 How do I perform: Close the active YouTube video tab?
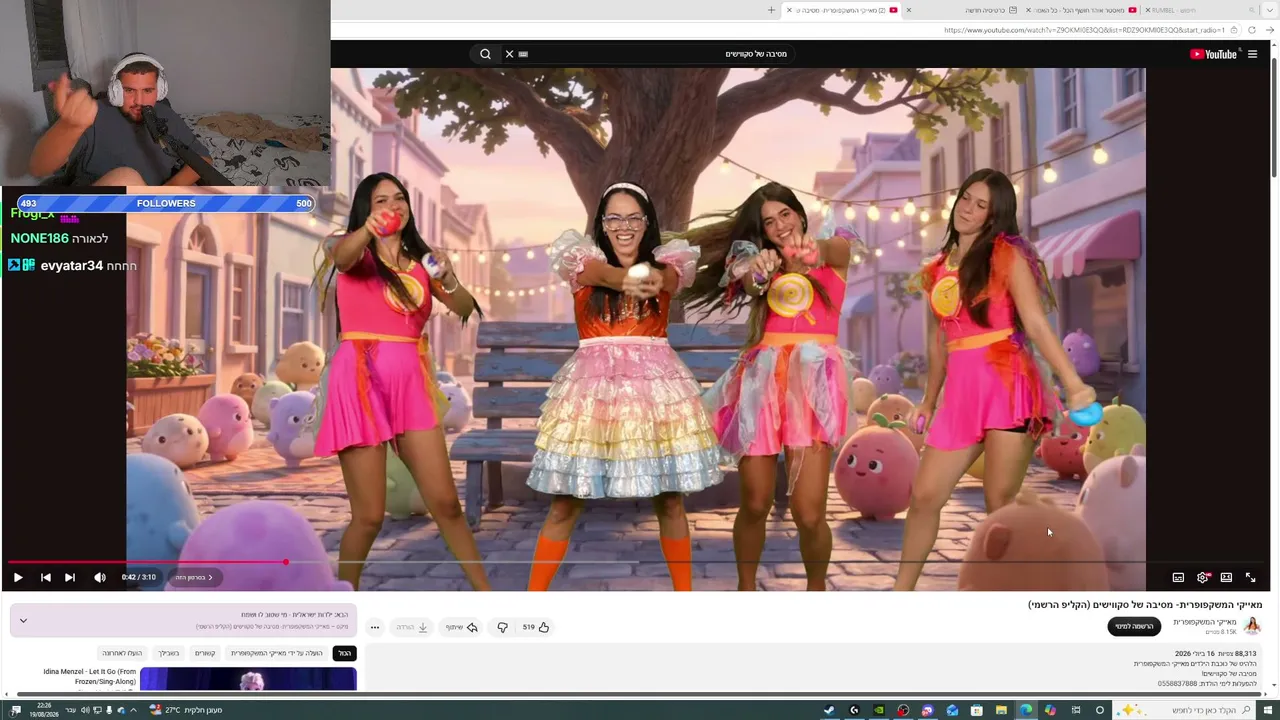click(790, 10)
